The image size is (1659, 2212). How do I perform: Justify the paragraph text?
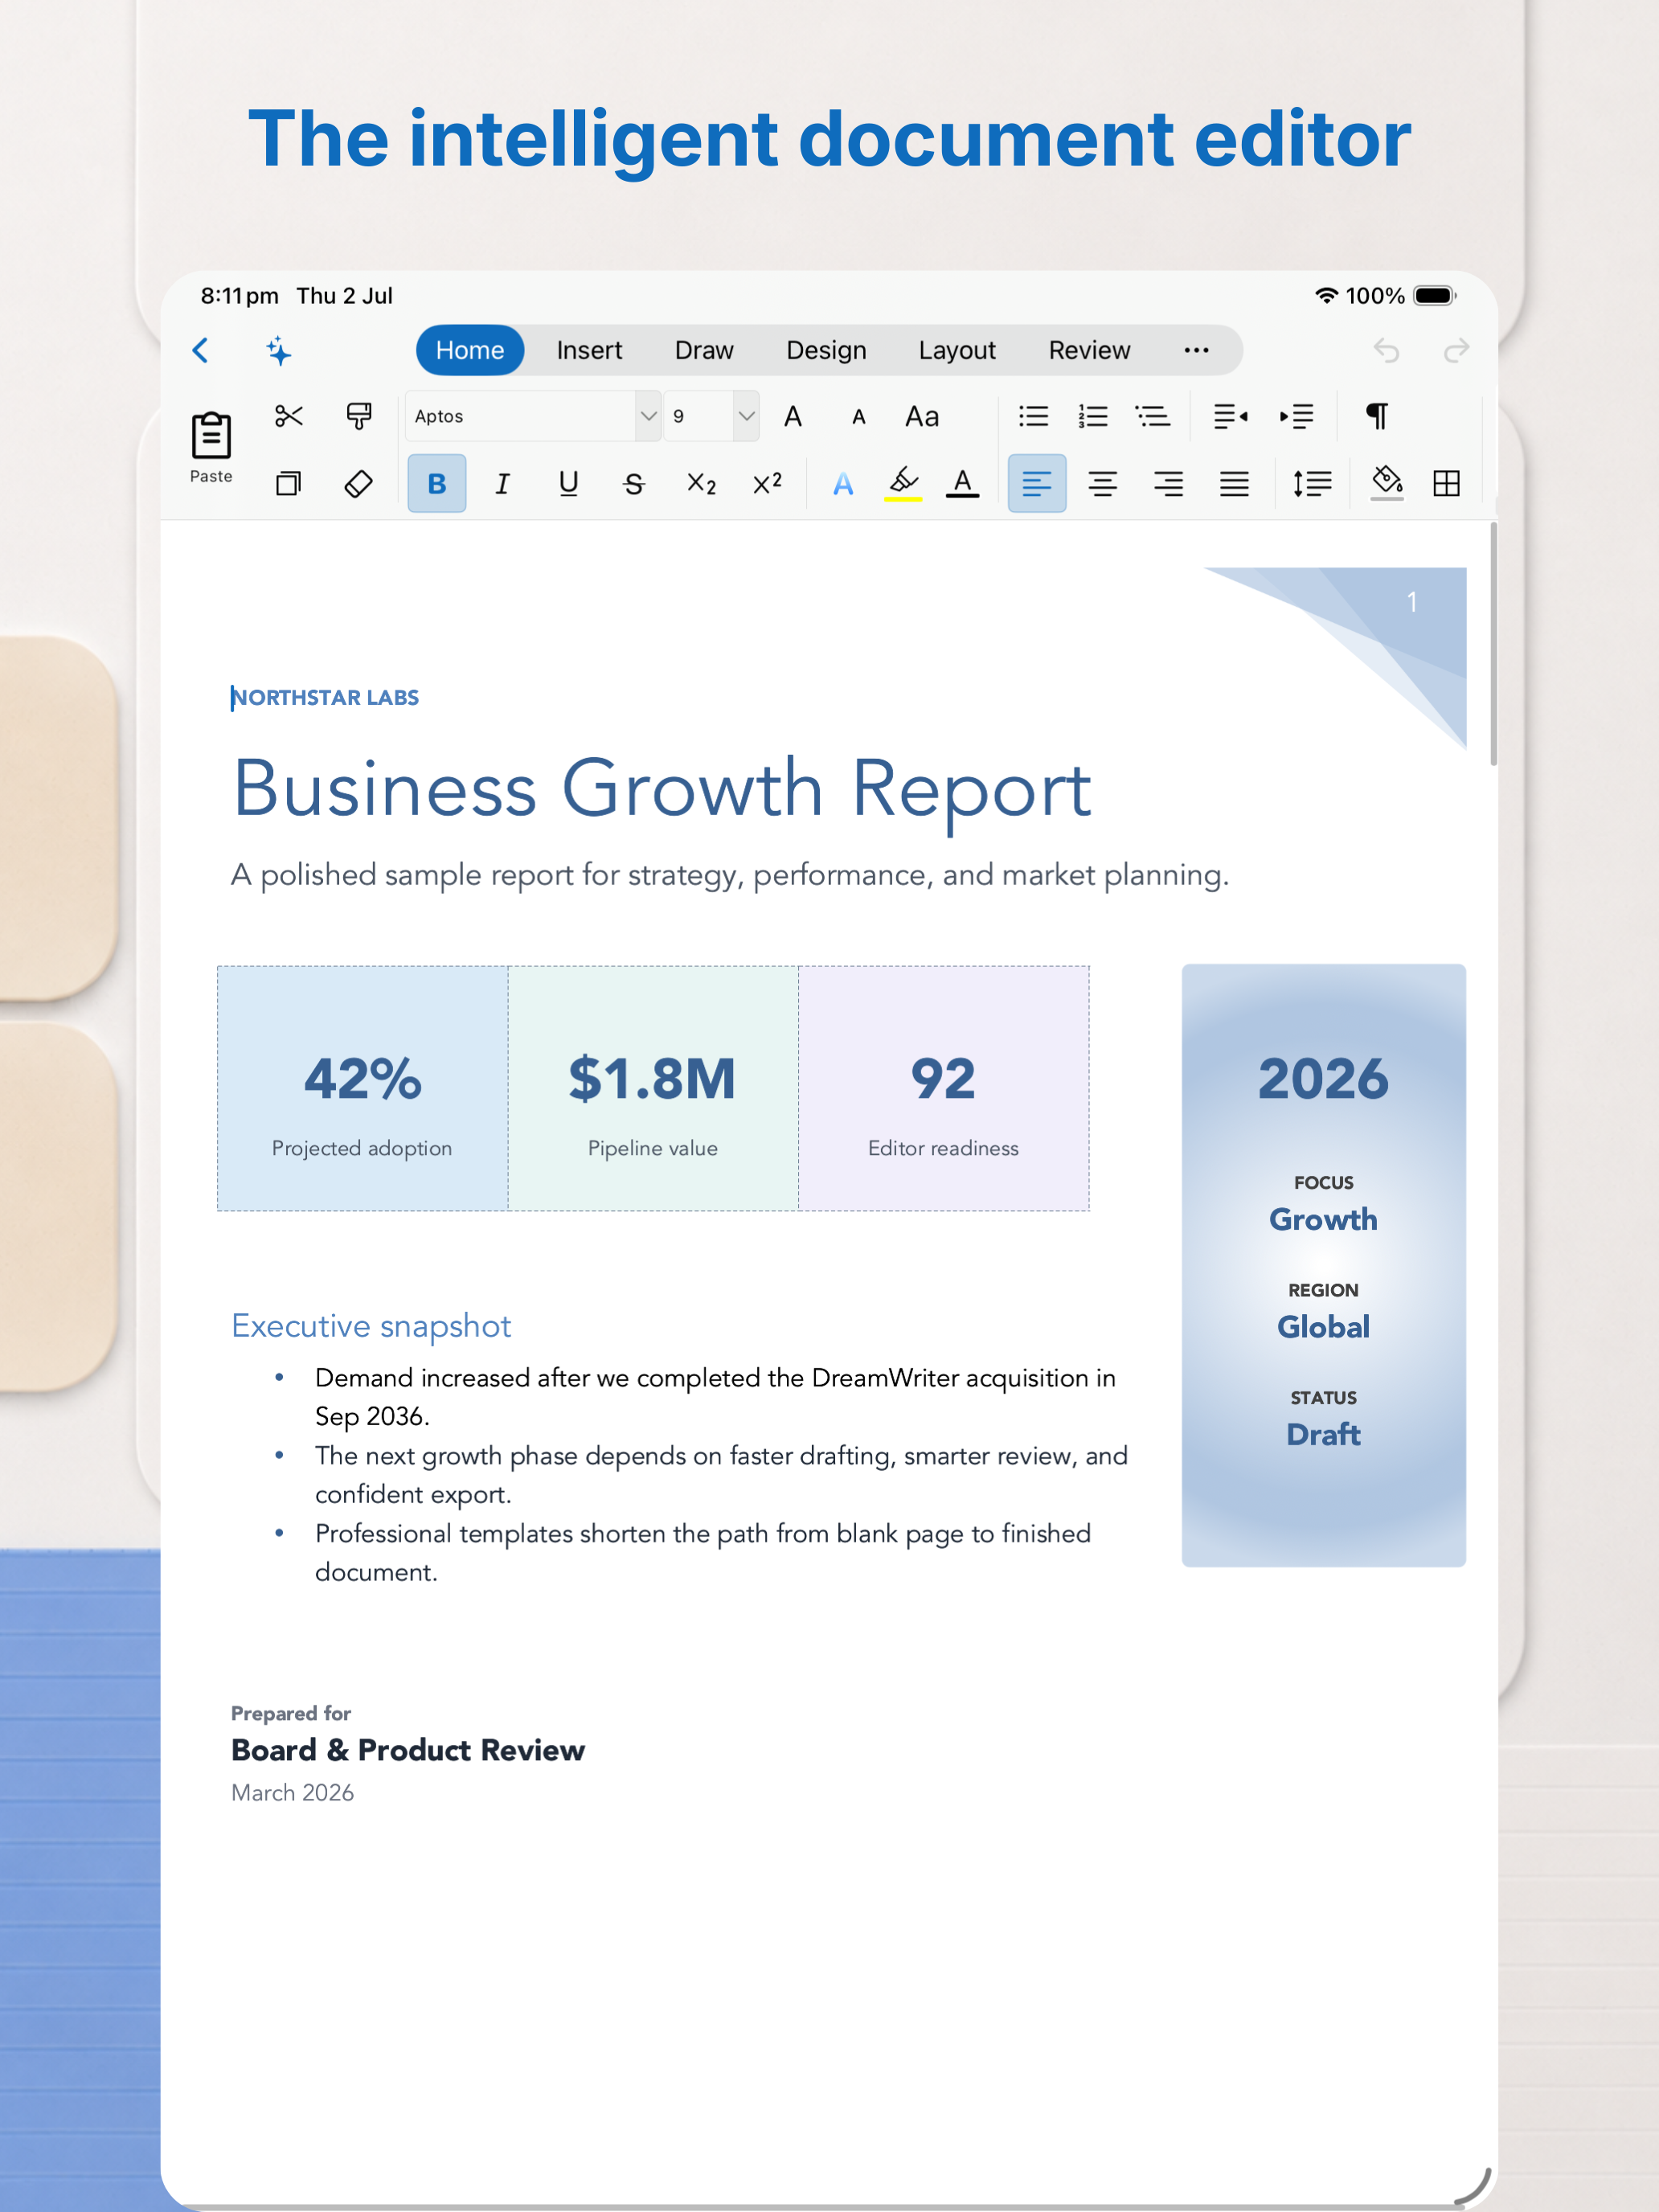coord(1234,484)
